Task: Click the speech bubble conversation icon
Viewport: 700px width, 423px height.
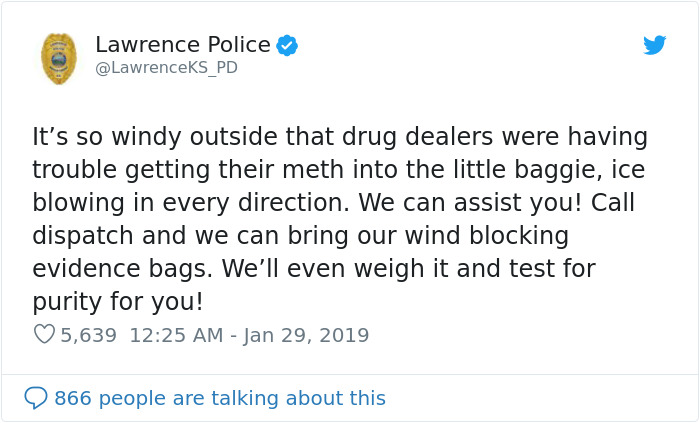Action: 36,398
